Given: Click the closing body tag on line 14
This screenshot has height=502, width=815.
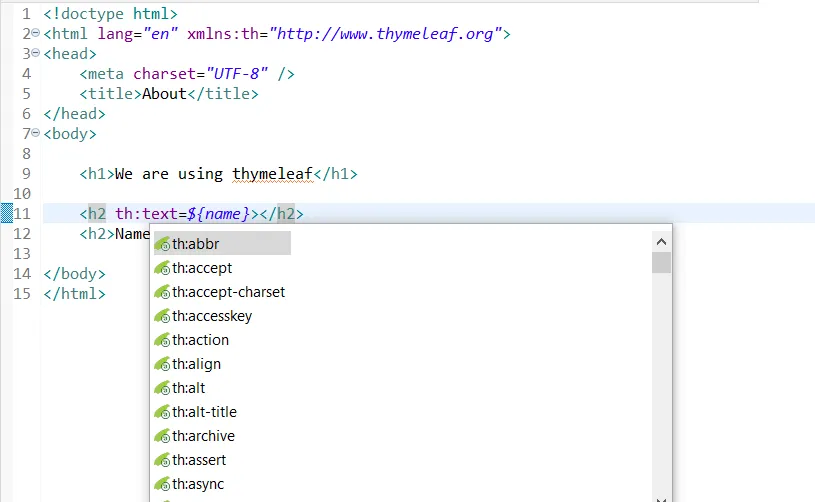Looking at the screenshot, I should [74, 274].
